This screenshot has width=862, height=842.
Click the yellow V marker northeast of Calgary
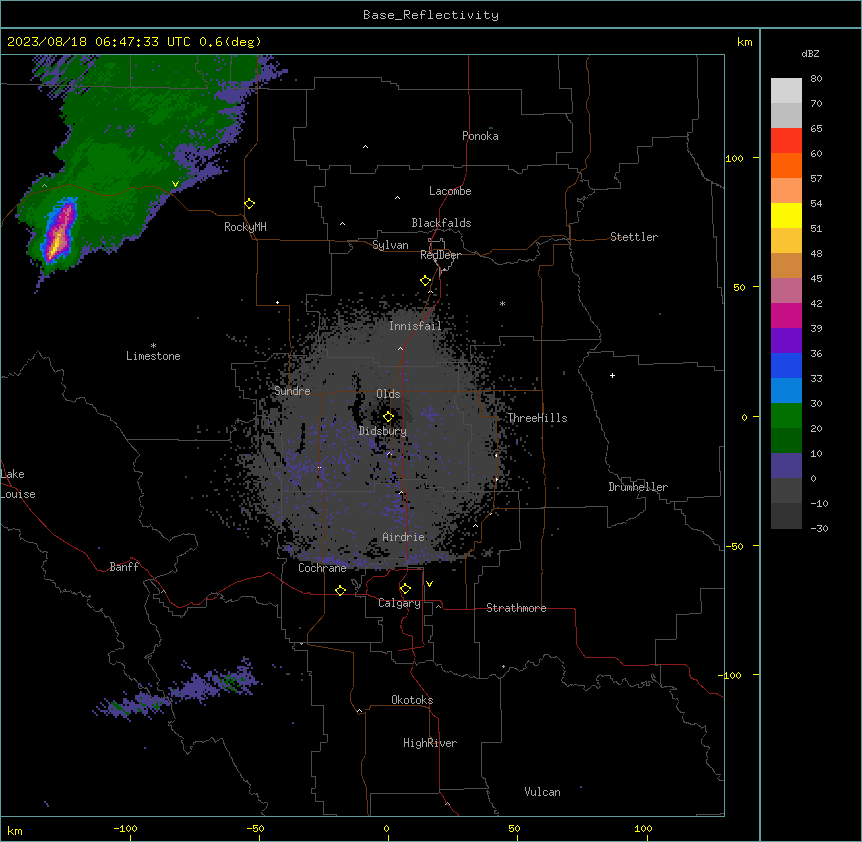click(429, 584)
